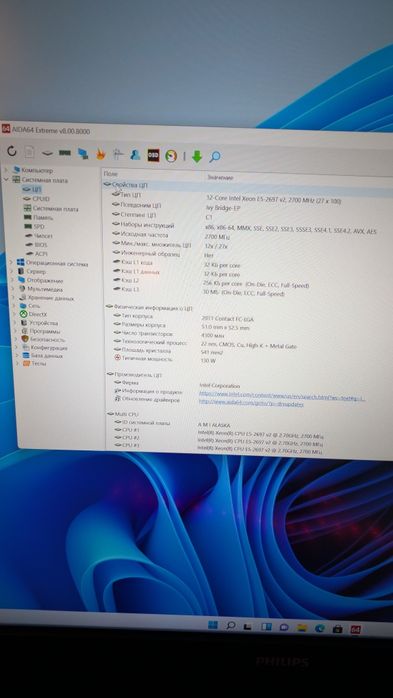Select Безопасность in the tree
Viewport: 393px width, 698px height.
(x=43, y=339)
